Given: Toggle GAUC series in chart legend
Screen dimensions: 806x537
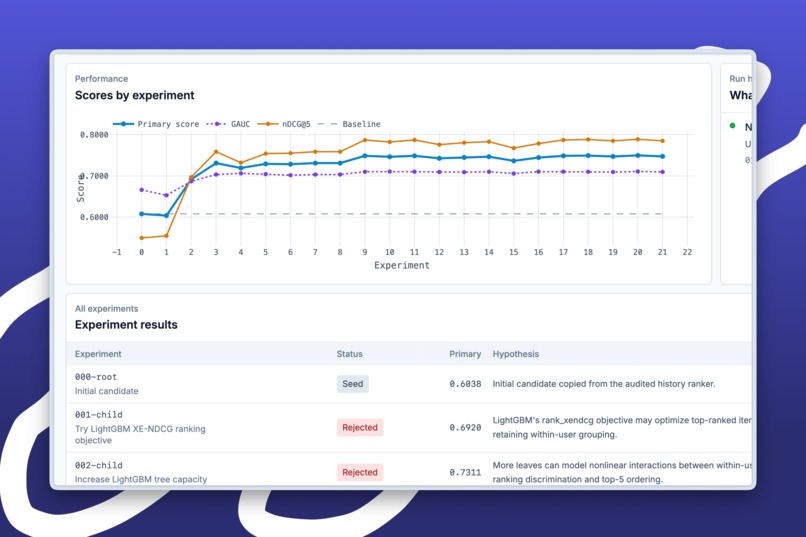Looking at the screenshot, I should pos(228,124).
